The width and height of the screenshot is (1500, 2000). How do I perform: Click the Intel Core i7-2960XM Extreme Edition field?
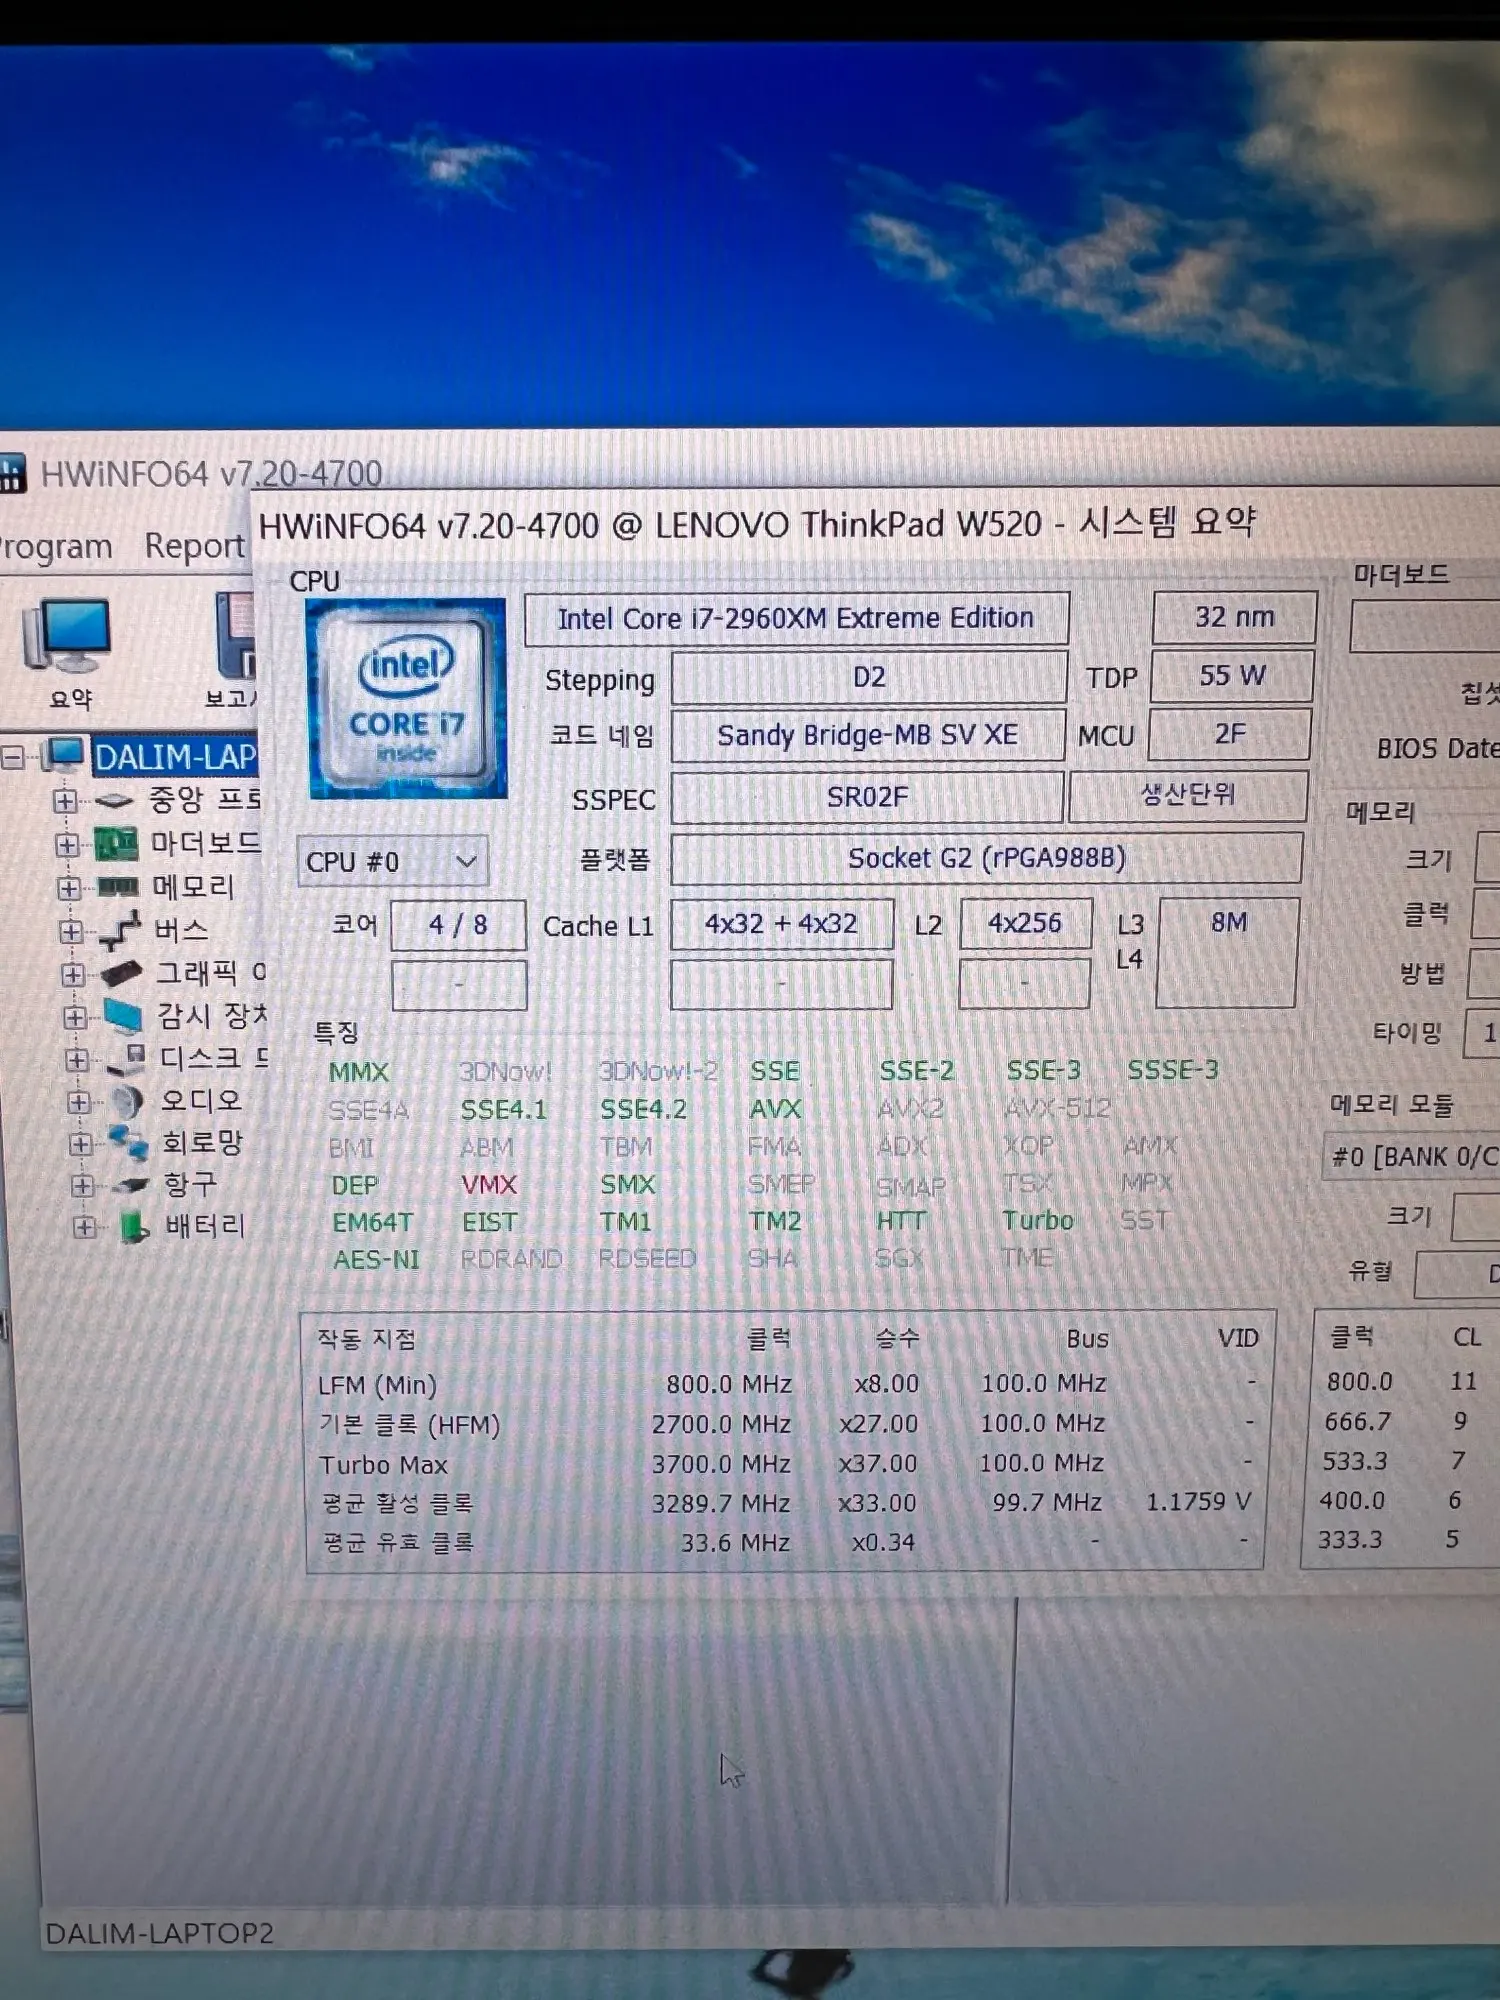[796, 619]
